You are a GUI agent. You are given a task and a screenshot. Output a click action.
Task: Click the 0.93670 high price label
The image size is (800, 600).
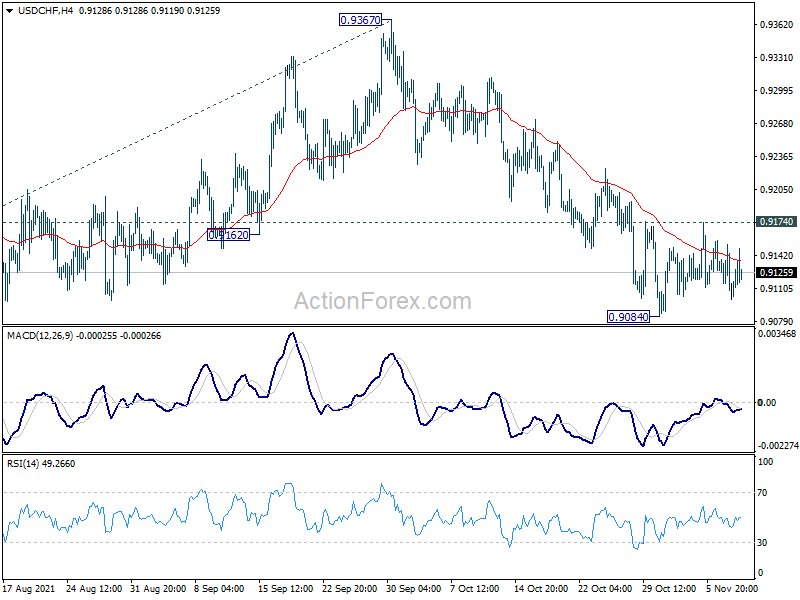click(360, 20)
